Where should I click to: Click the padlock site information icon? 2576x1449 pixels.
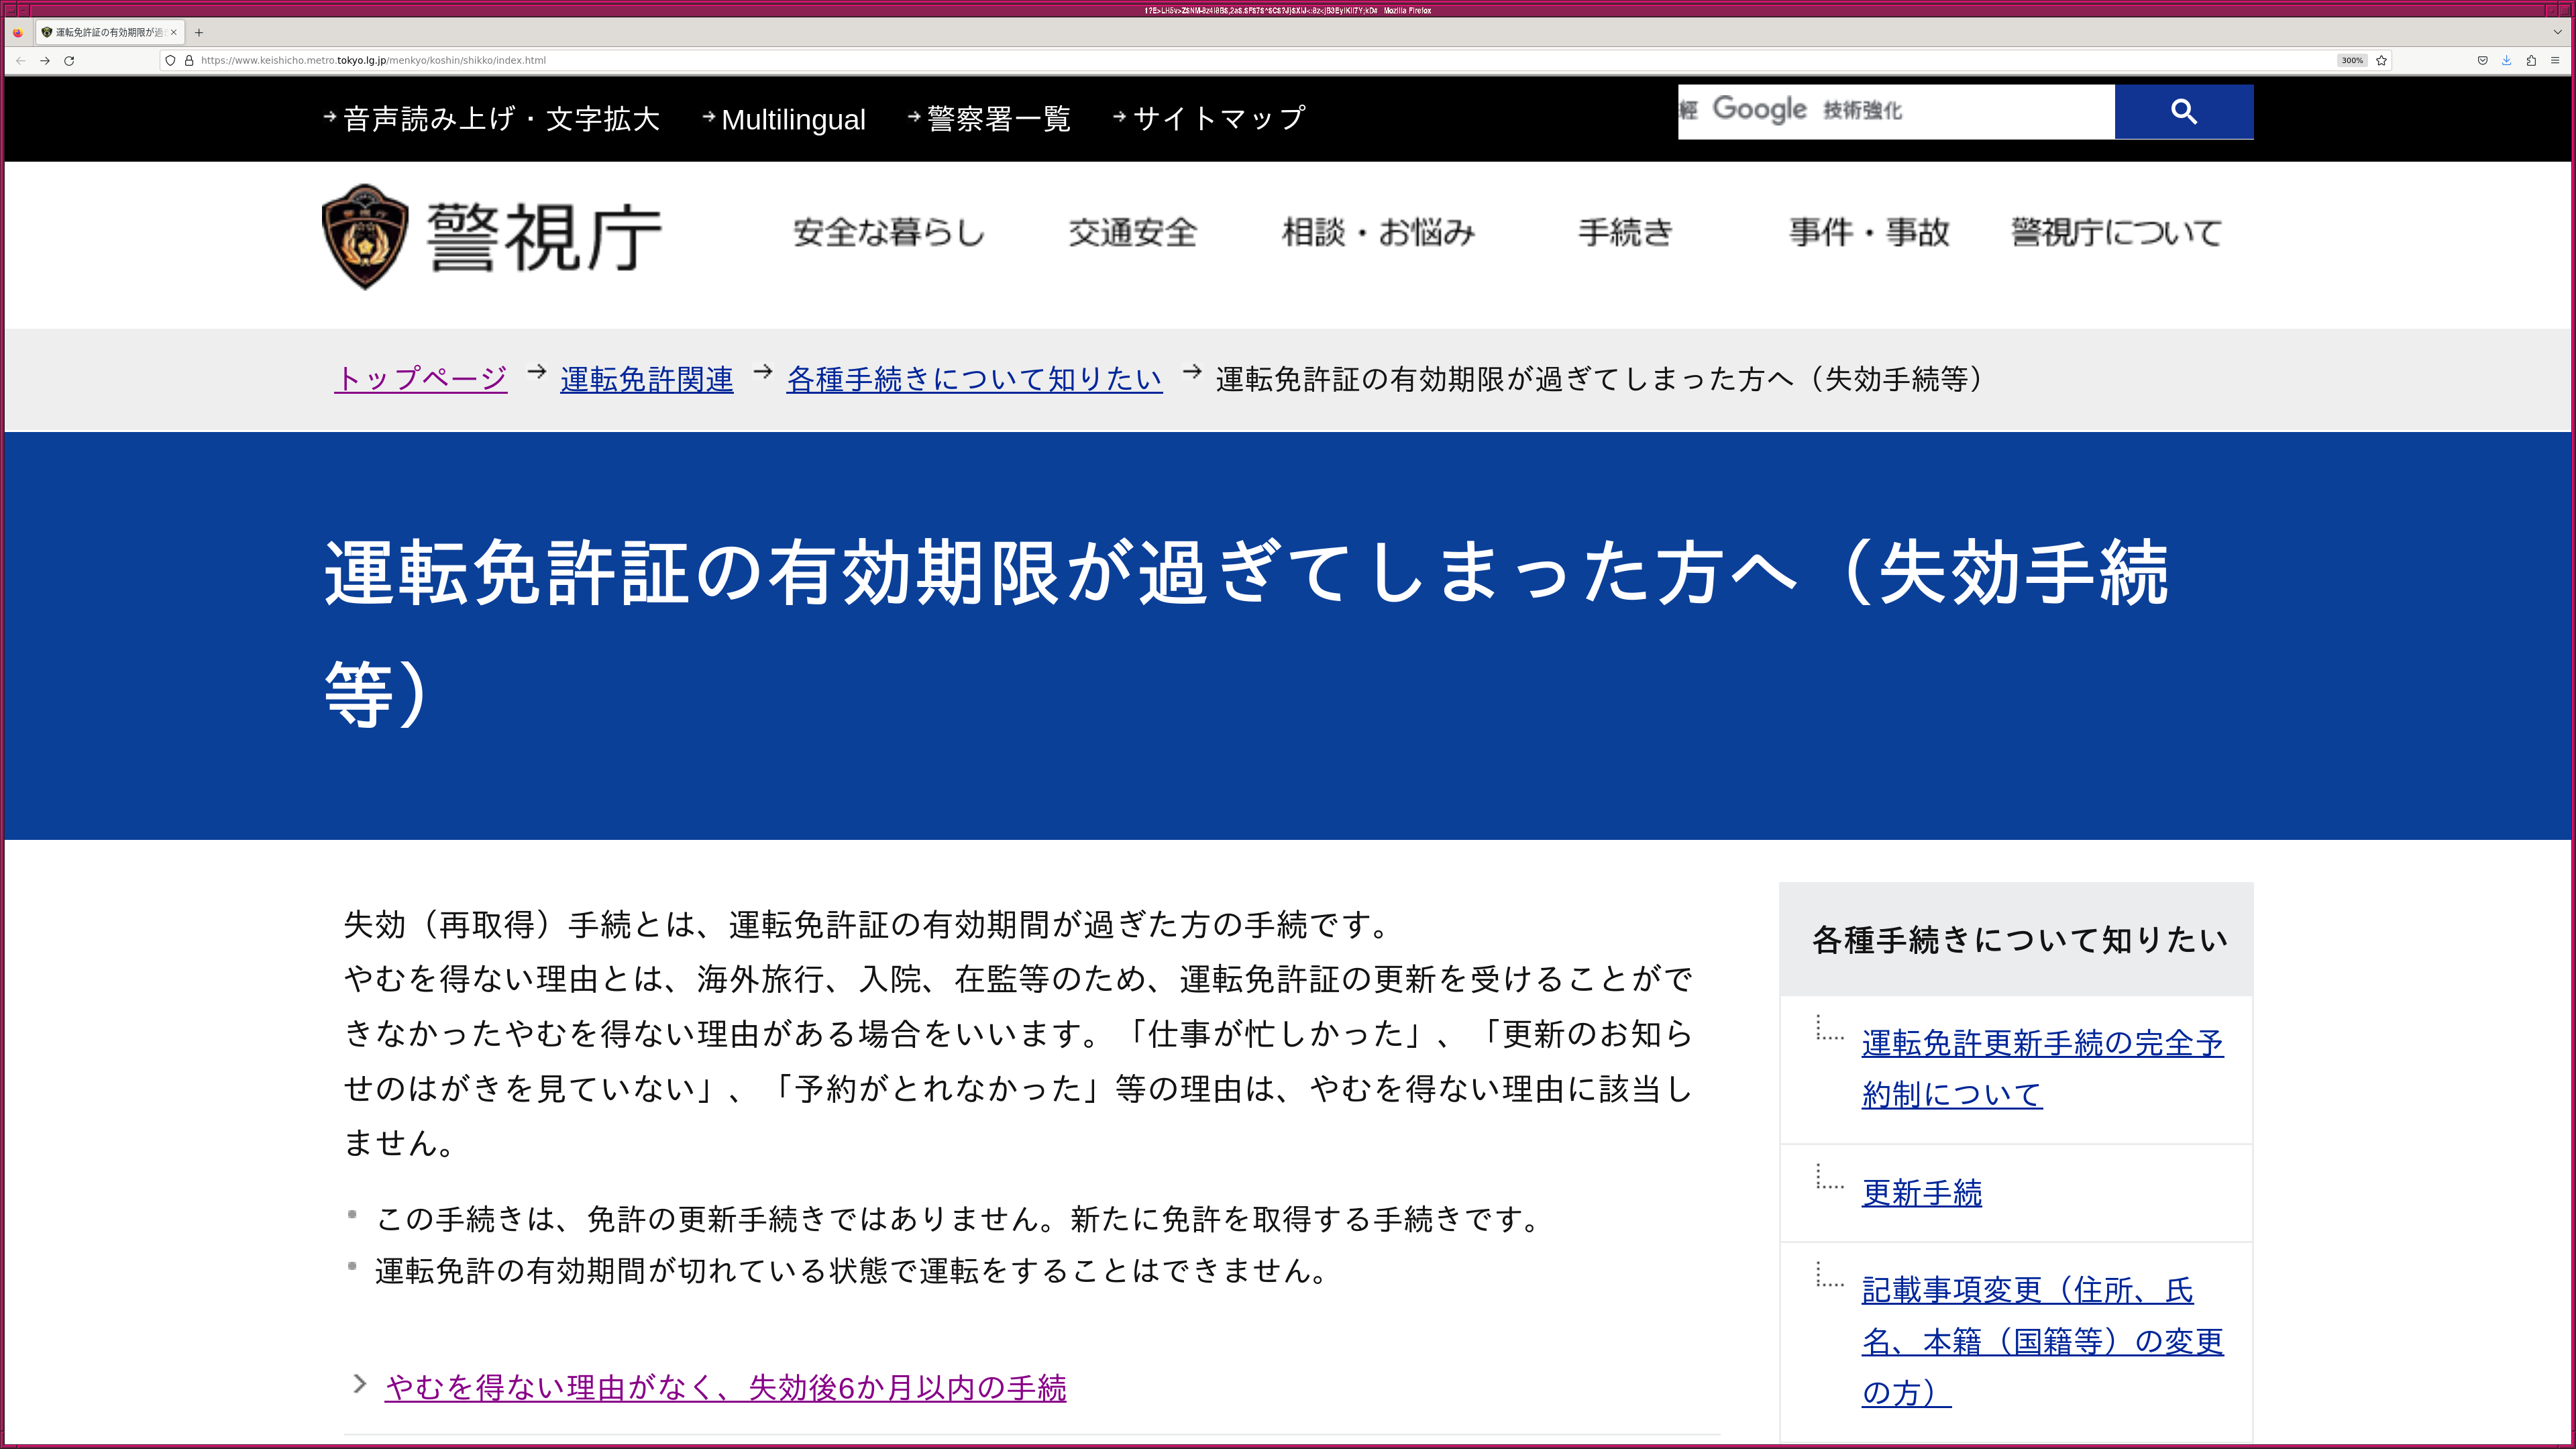click(189, 60)
